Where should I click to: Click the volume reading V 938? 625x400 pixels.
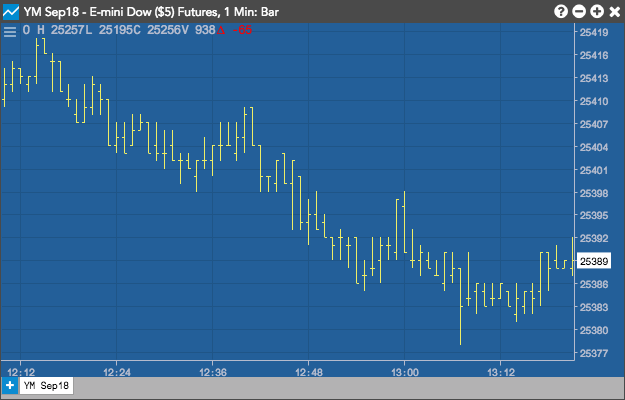201,30
